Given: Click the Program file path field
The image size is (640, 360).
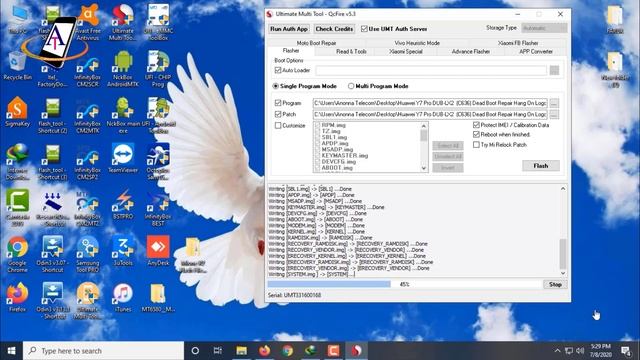Looking at the screenshot, I should tap(430, 103).
